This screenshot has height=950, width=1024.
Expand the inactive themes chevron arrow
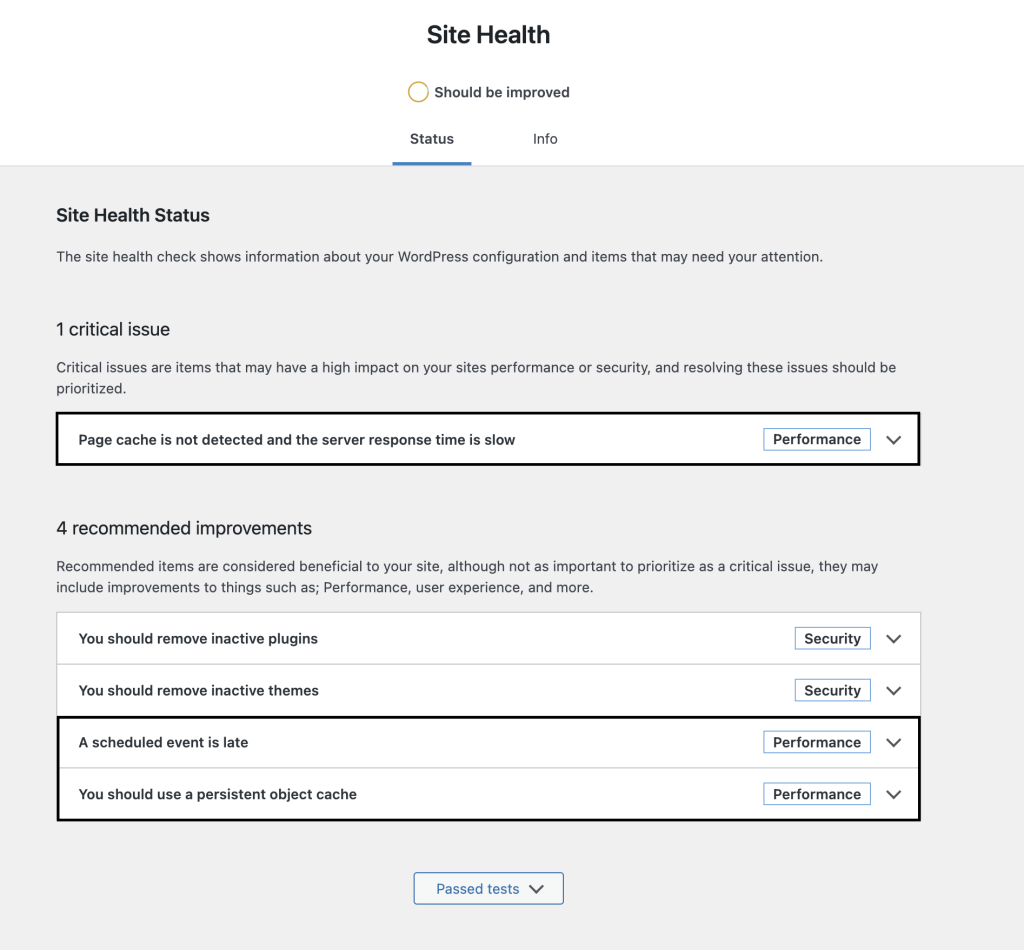pos(894,691)
